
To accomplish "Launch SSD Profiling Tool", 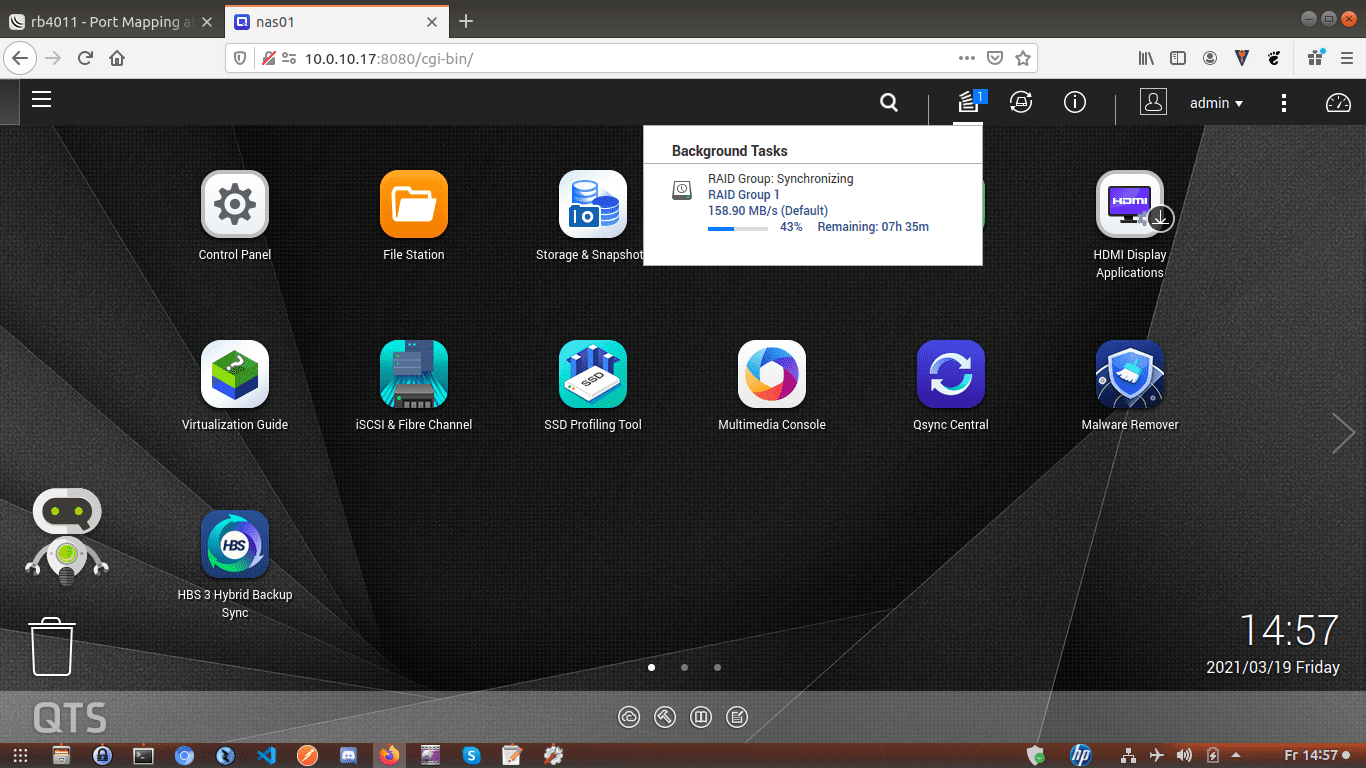I will coord(593,374).
